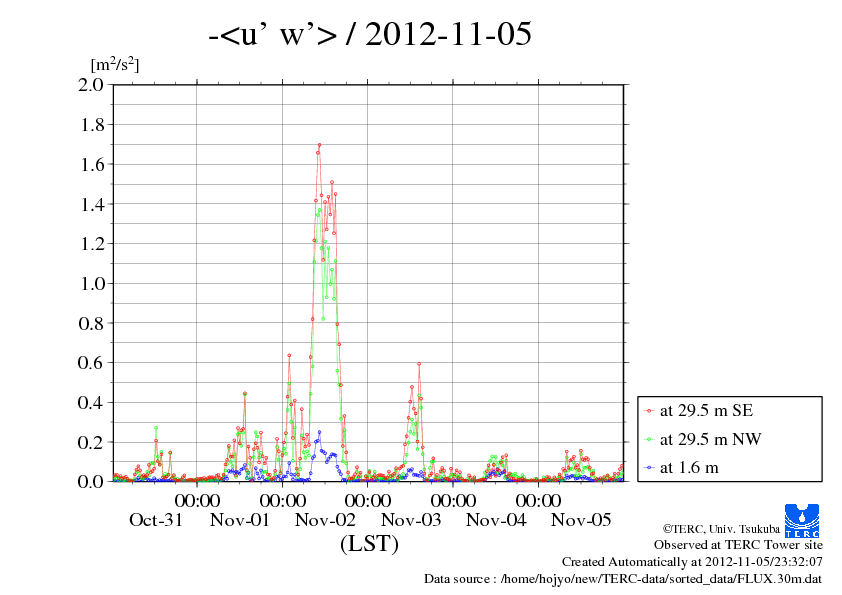Image resolution: width=842 pixels, height=595 pixels.
Task: Click legend entry 'at 29.5 m NW'
Action: pos(710,439)
